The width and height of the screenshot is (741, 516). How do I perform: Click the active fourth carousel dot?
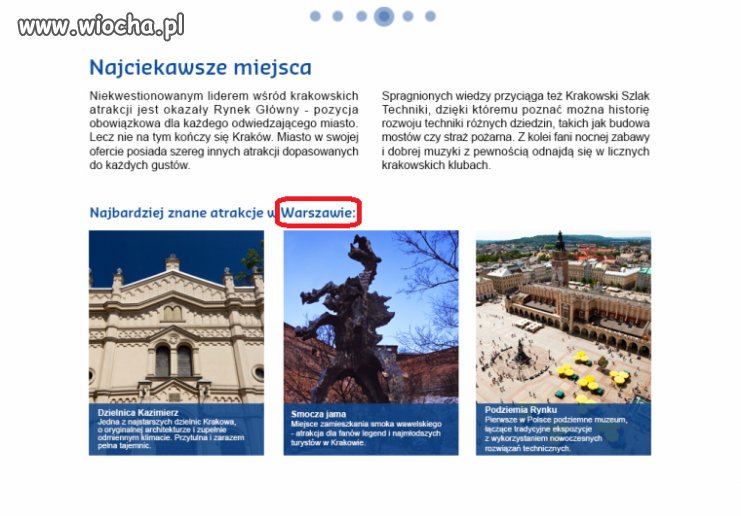[384, 17]
